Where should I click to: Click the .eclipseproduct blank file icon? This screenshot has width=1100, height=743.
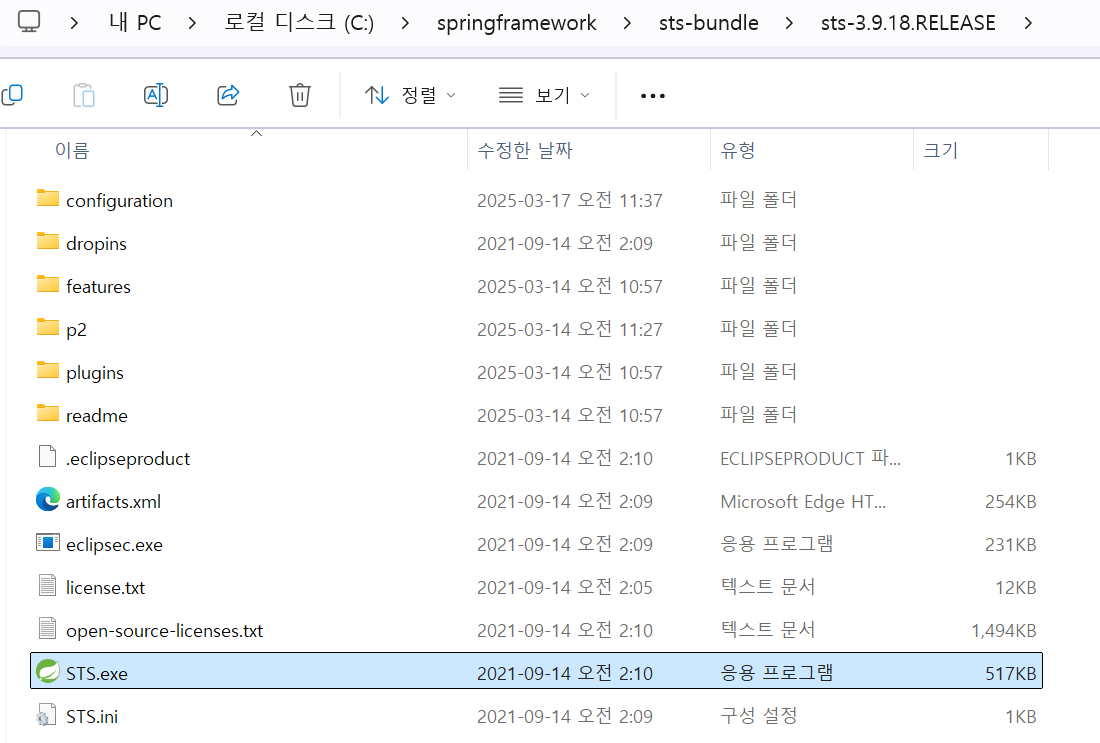click(47, 456)
